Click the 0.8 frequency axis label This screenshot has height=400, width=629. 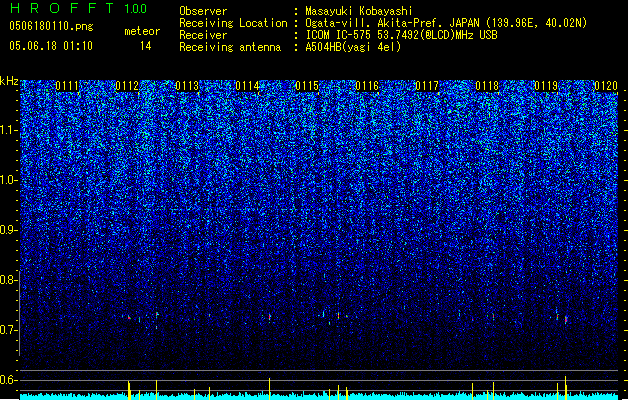pyautogui.click(x=9, y=280)
